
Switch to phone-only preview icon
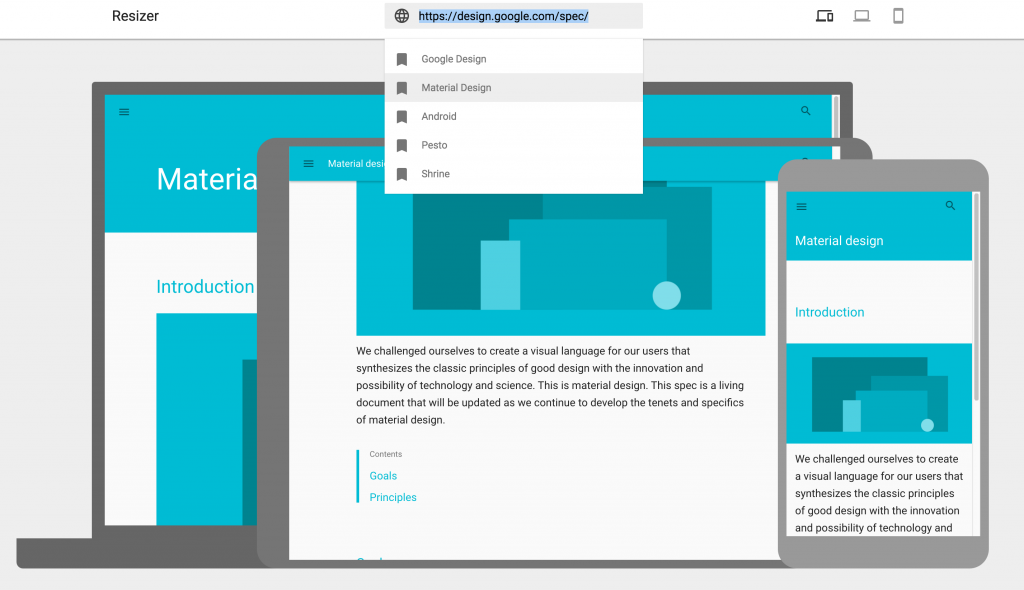(x=898, y=16)
